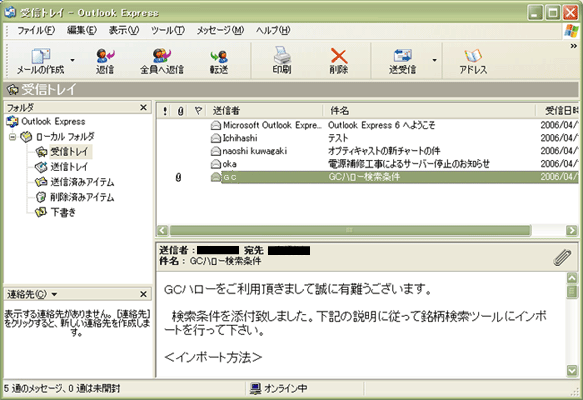Viewport: 583px width, 400px height.
Task: Click the 削除 (Delete) red X icon
Action: pos(339,57)
